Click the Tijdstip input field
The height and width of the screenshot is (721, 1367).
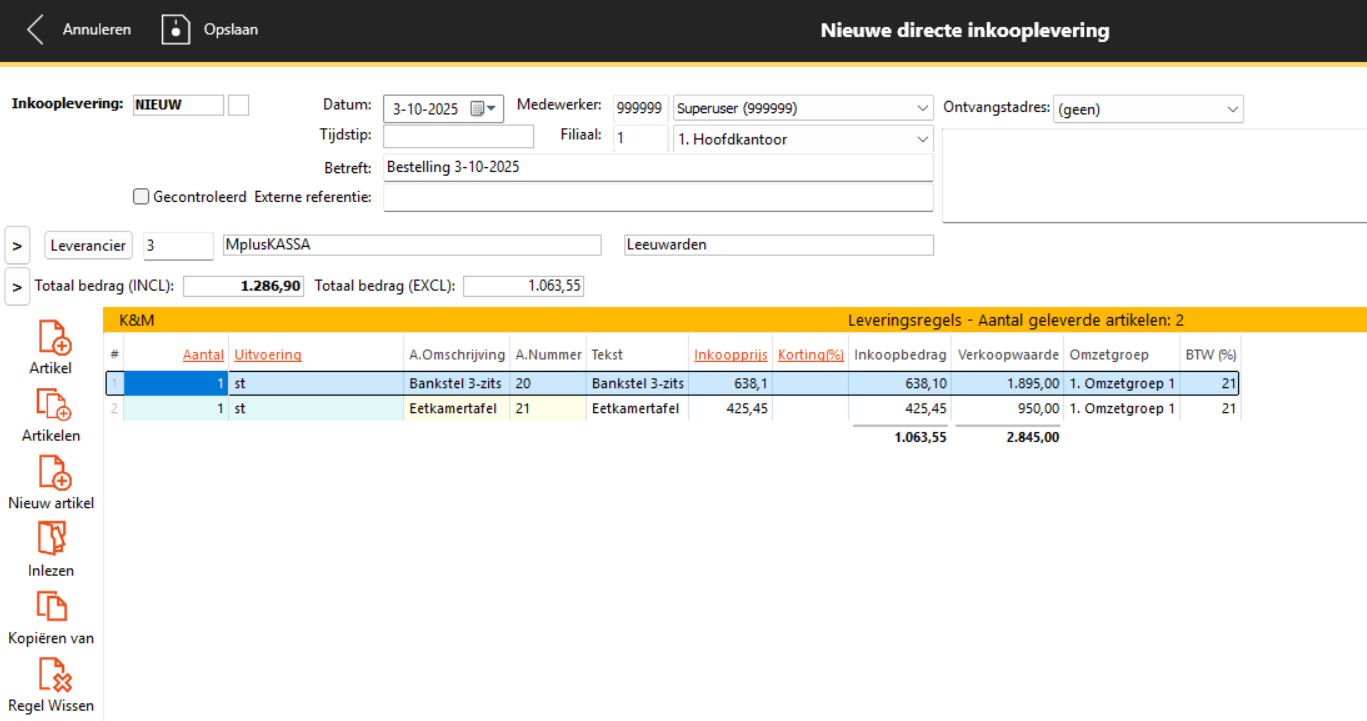(458, 137)
